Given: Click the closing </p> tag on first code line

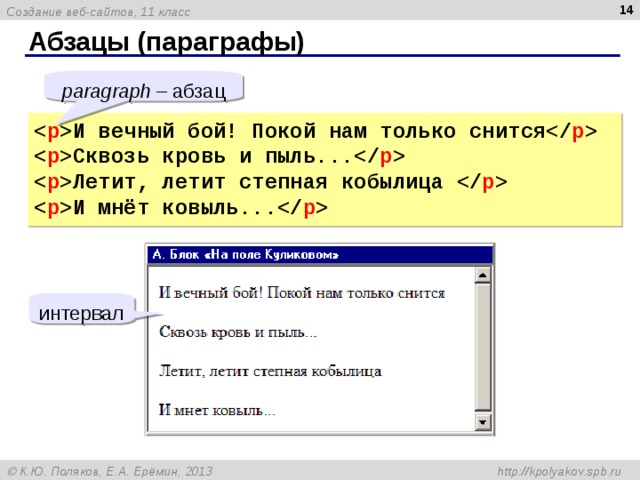Looking at the screenshot, I should point(571,131).
